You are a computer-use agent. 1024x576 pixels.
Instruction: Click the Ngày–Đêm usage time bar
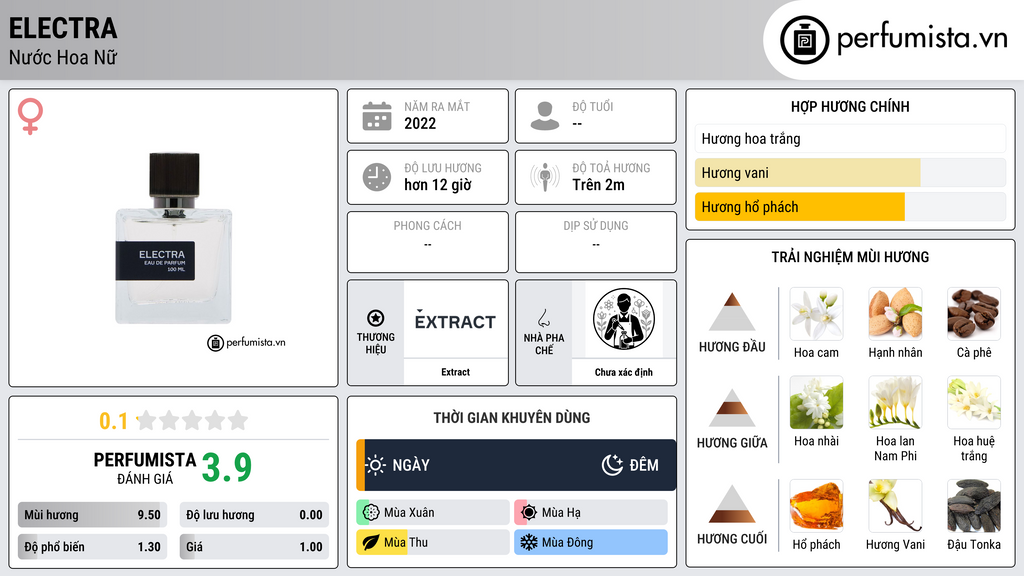(516, 465)
